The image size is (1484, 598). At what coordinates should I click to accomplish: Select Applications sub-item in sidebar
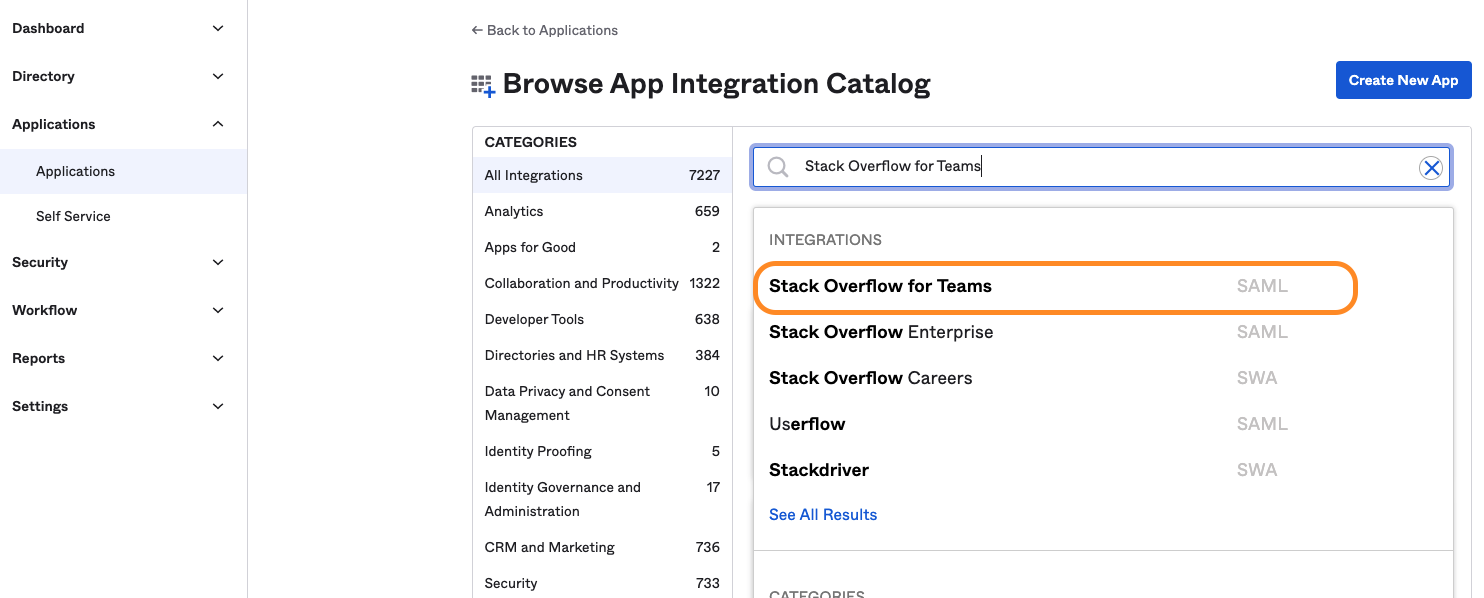pyautogui.click(x=123, y=171)
